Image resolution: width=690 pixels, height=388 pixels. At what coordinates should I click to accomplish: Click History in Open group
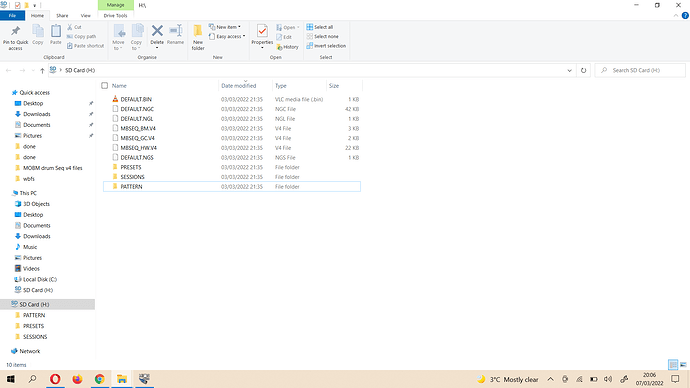[287, 47]
